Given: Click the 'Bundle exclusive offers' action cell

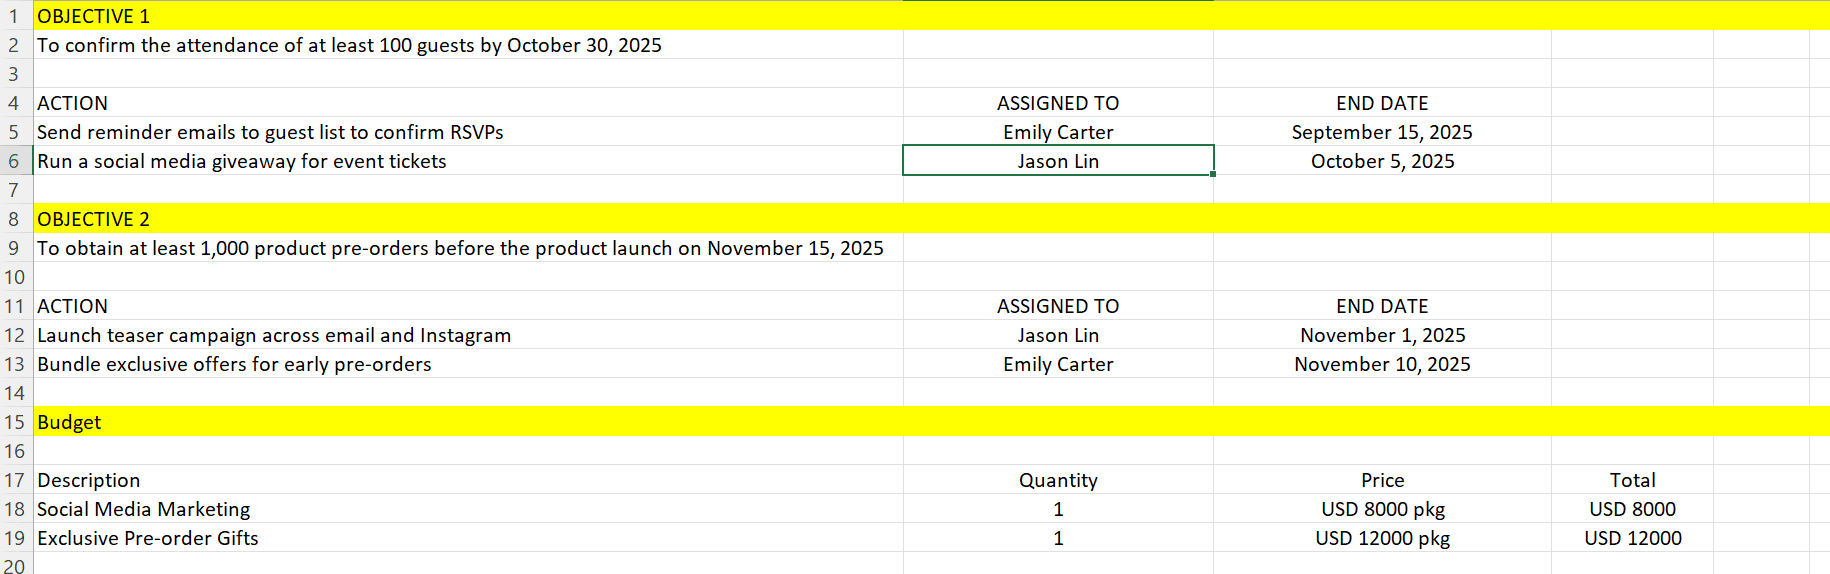Looking at the screenshot, I should pyautogui.click(x=234, y=364).
